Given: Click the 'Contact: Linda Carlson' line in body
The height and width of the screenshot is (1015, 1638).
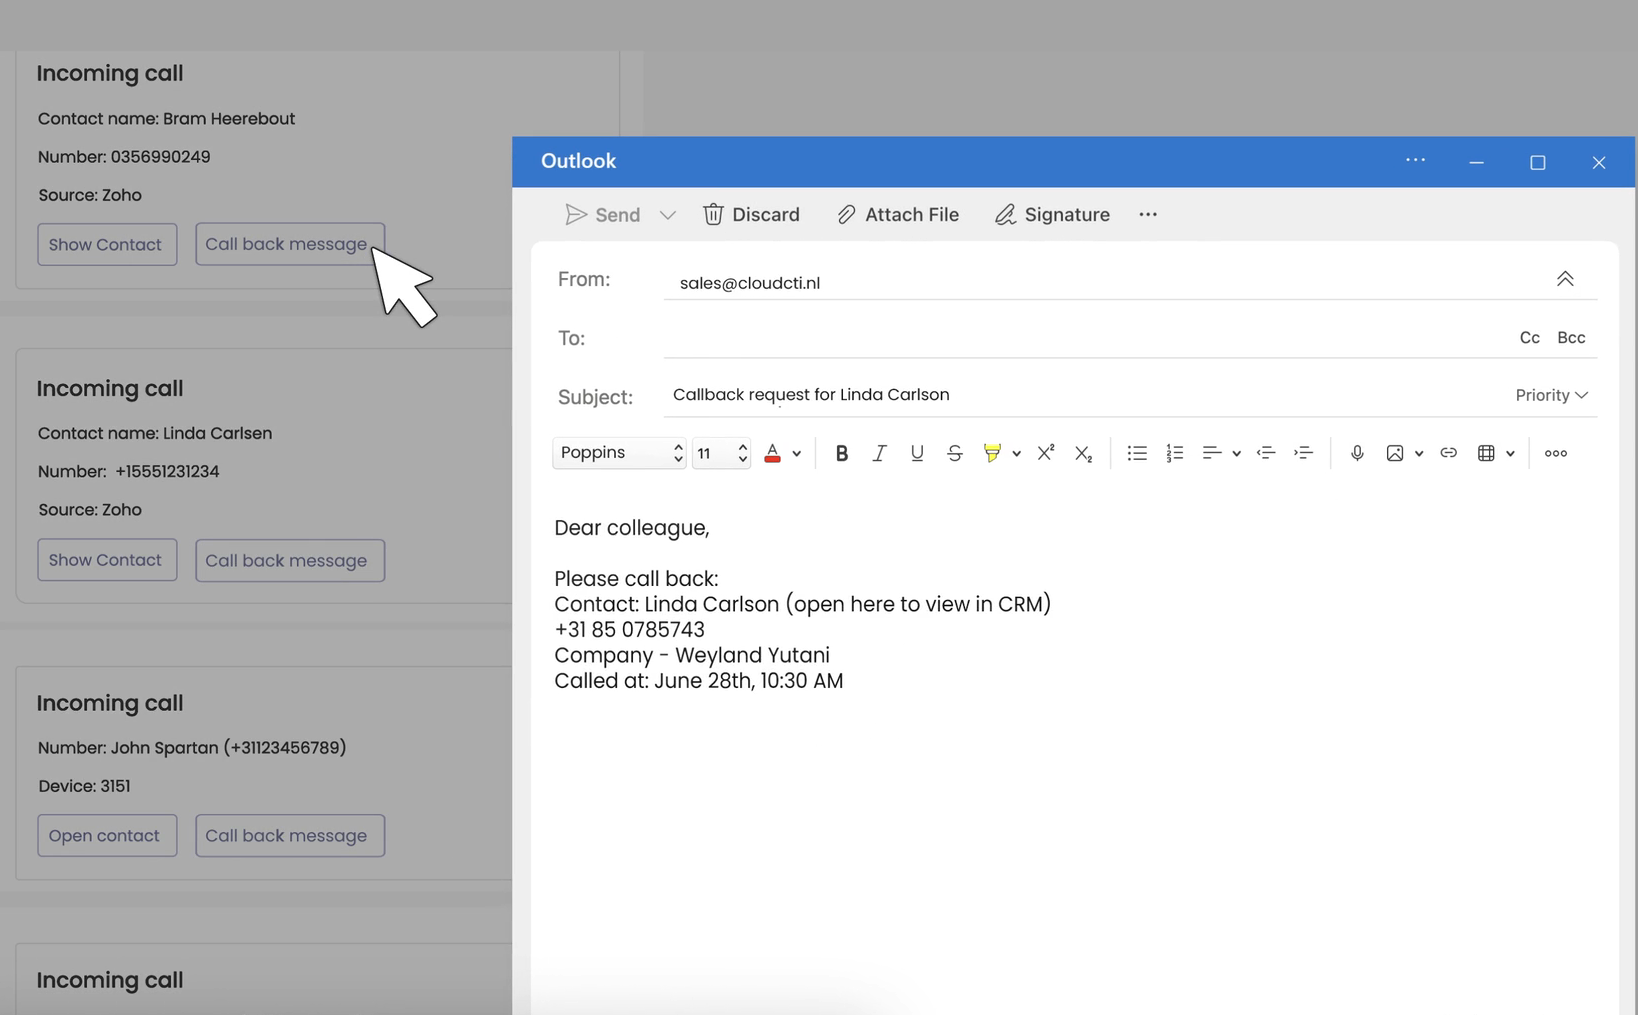Looking at the screenshot, I should tap(803, 604).
